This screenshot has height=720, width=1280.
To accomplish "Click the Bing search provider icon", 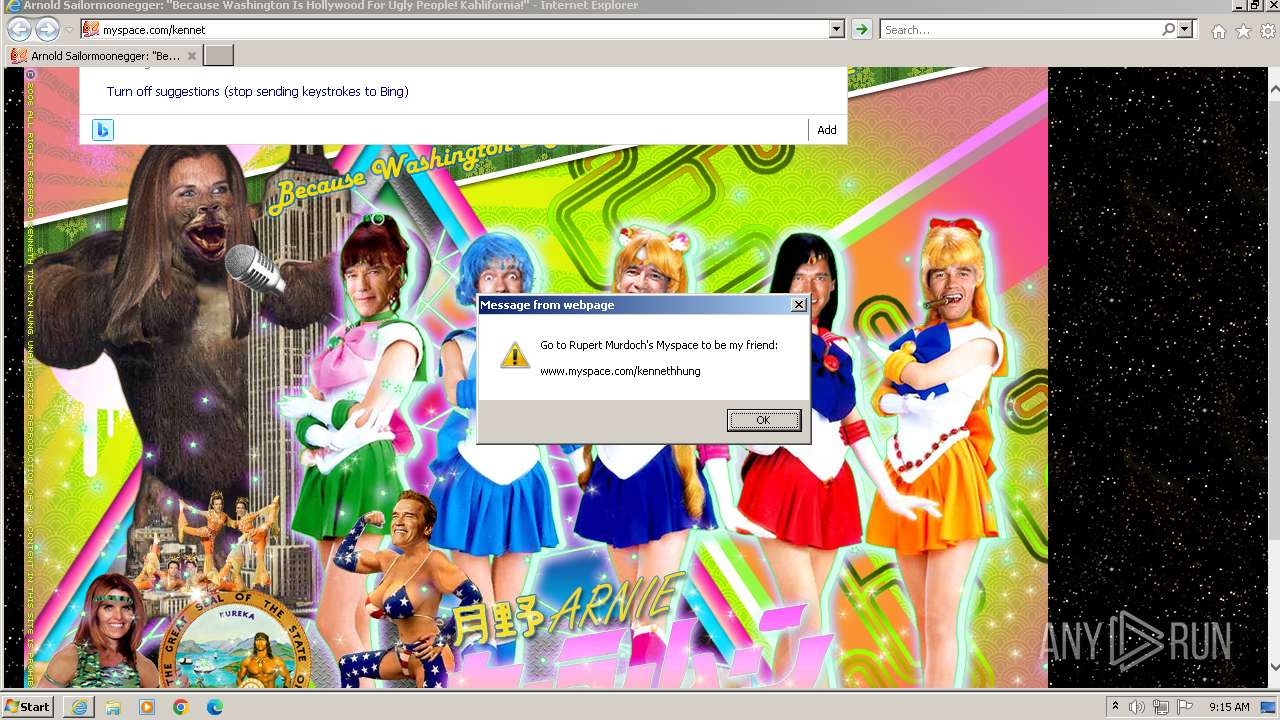I will 103,130.
